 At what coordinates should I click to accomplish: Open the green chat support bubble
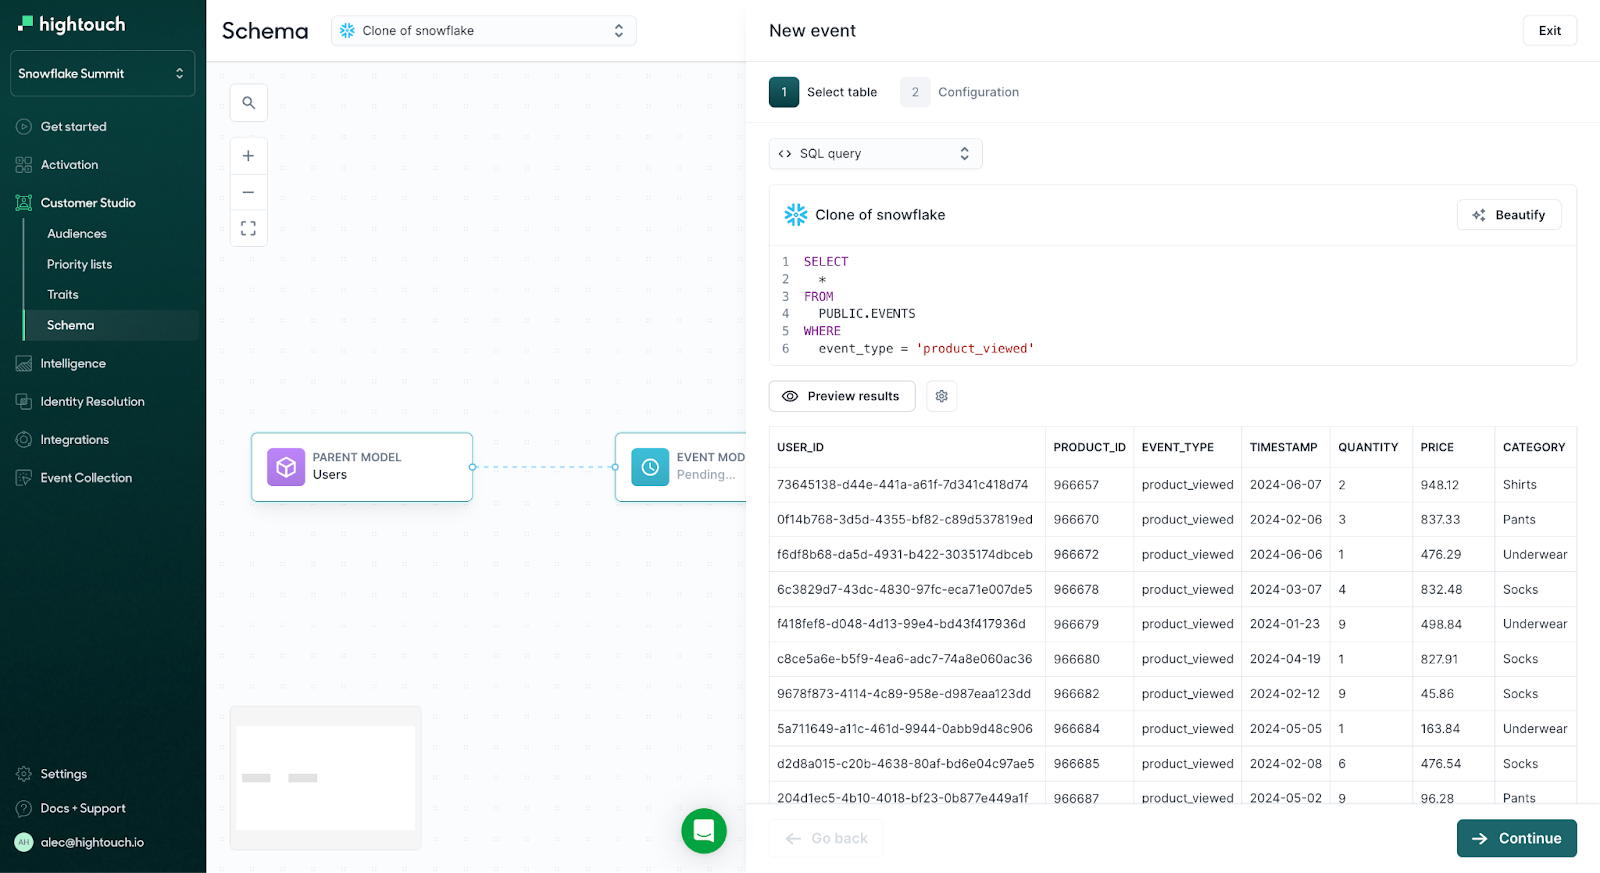pos(704,831)
